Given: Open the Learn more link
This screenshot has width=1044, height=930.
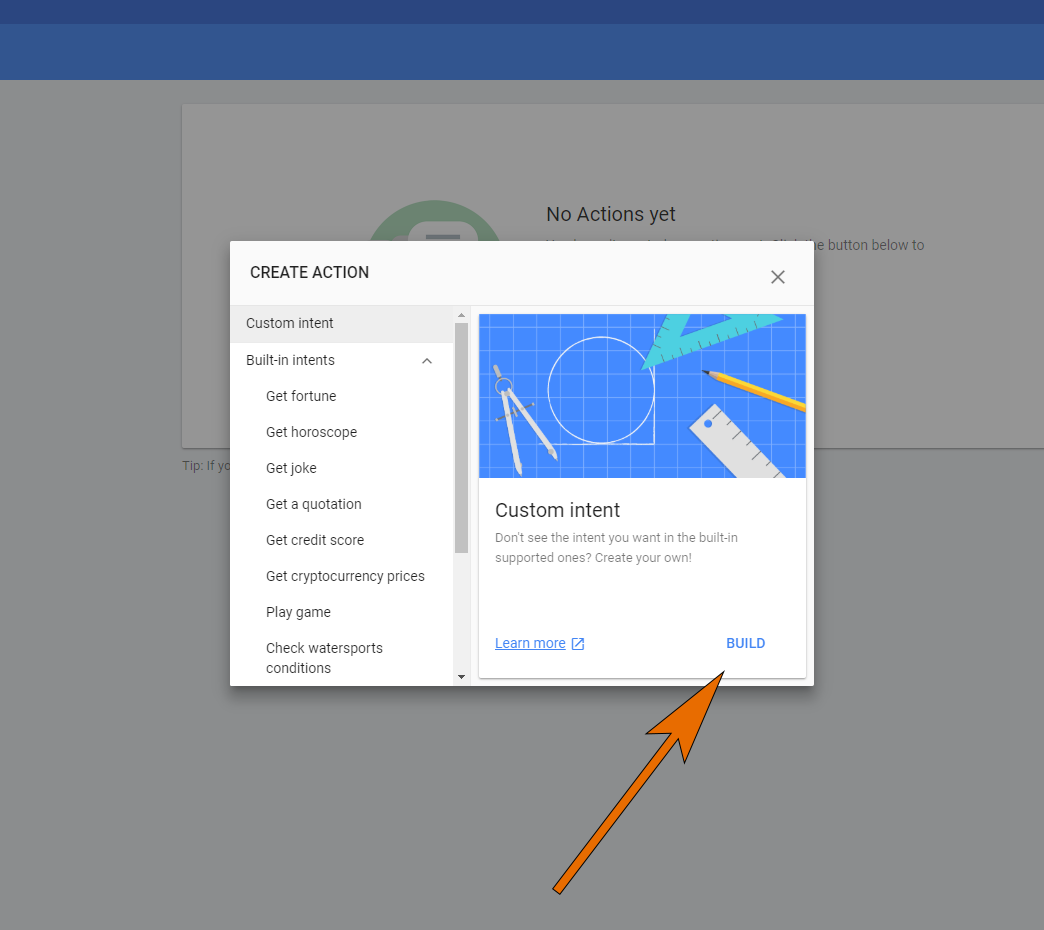Looking at the screenshot, I should (528, 643).
